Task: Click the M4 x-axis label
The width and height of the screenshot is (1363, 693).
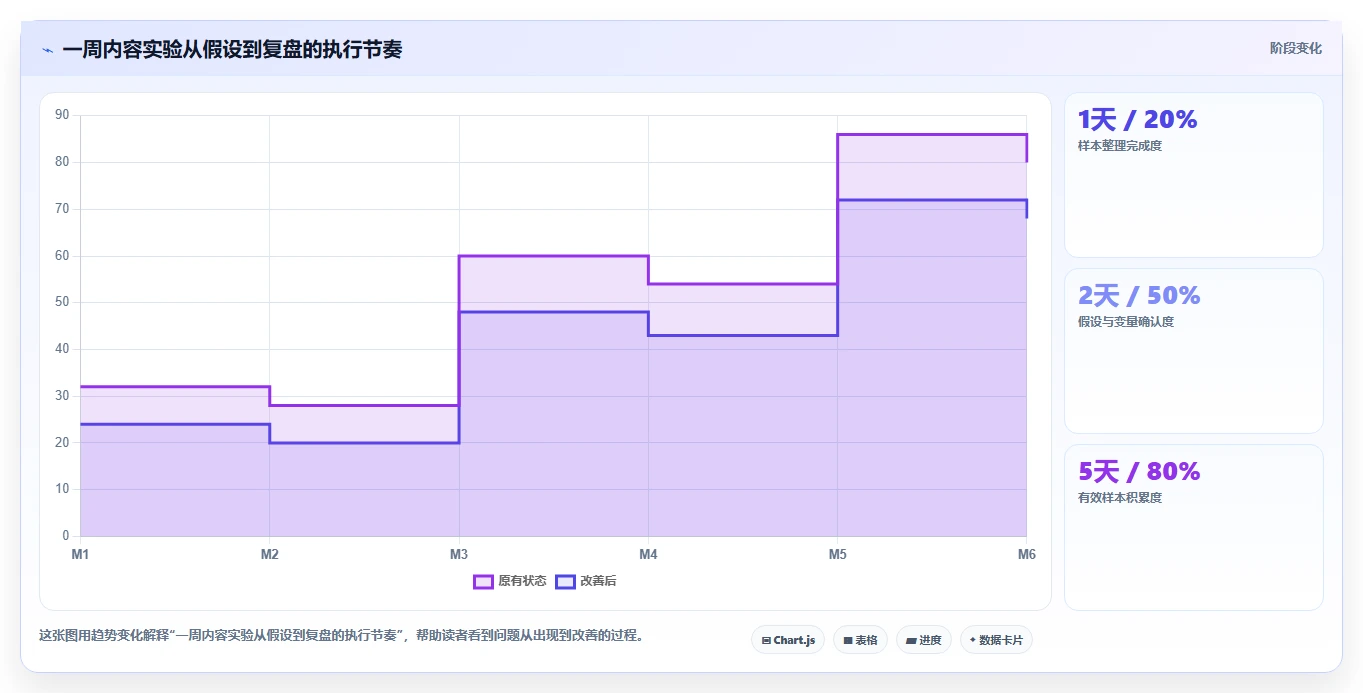Action: point(648,554)
